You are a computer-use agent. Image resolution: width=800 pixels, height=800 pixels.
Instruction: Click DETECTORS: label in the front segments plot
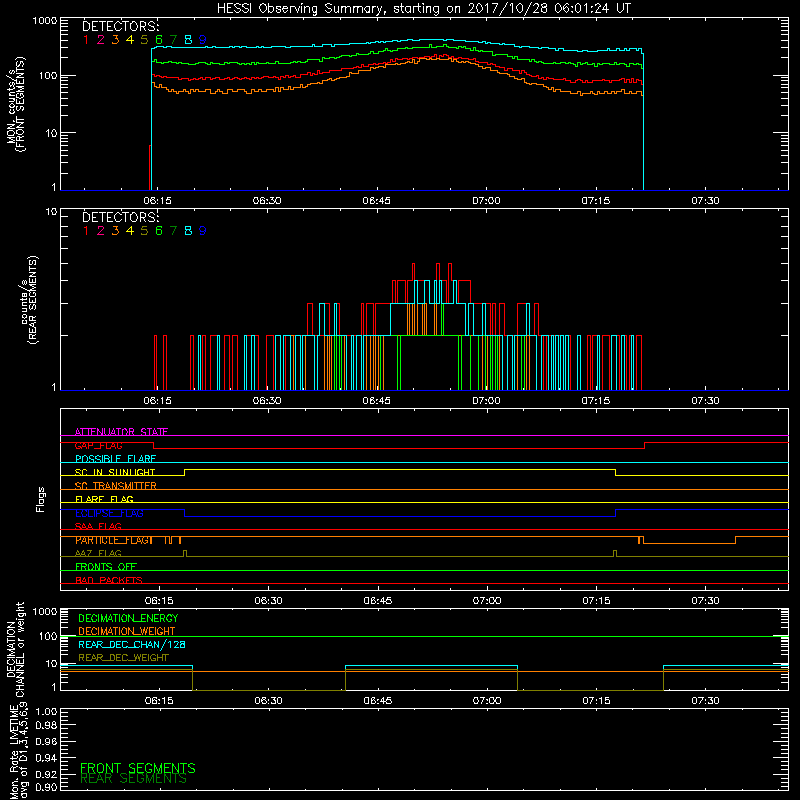coord(121,26)
